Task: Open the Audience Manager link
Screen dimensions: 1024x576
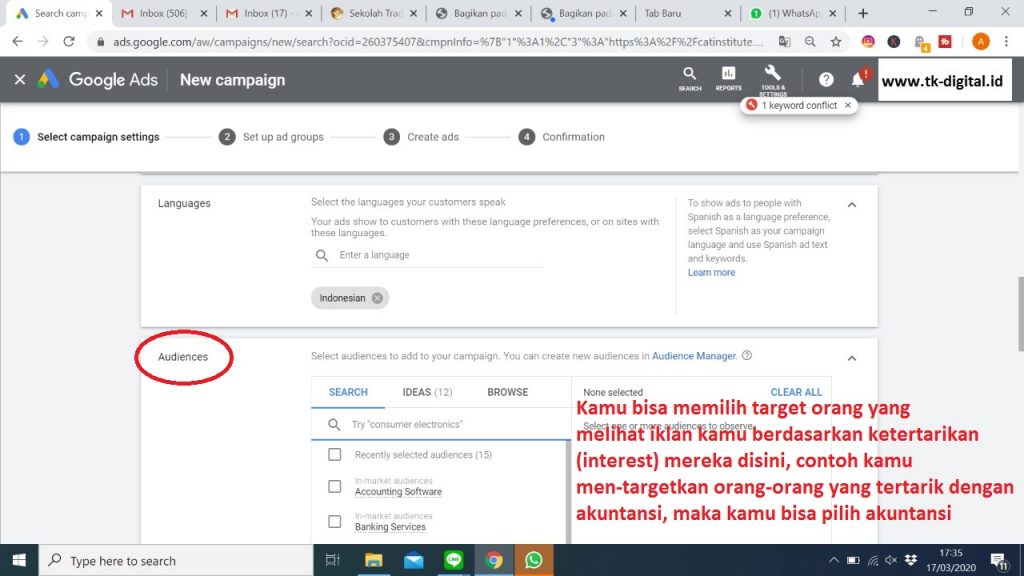Action: point(694,356)
